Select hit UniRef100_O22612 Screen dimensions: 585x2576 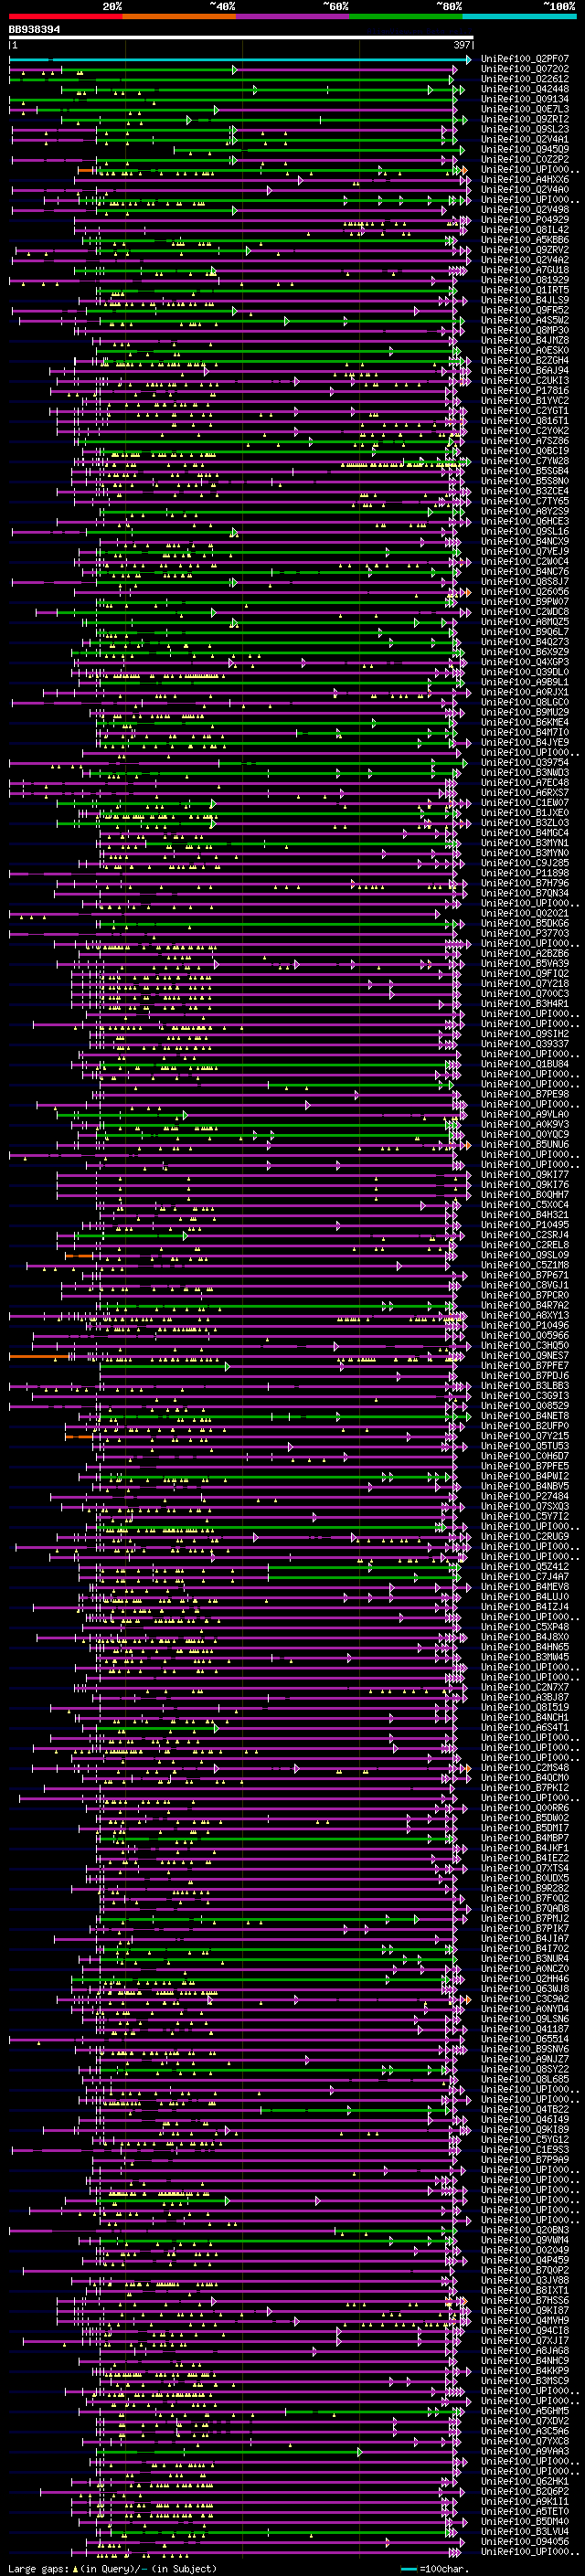tap(525, 79)
